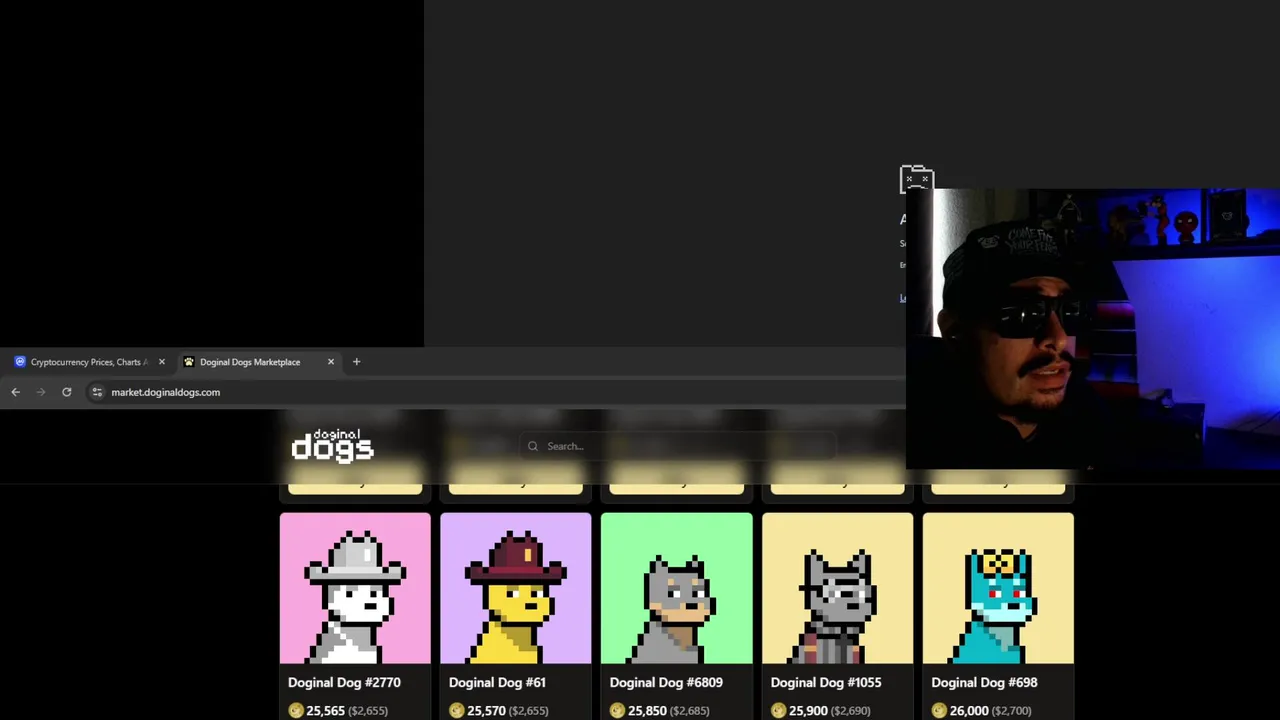Viewport: 1280px width, 720px height.
Task: Close the Cryptocurrency Prices tab
Action: [x=161, y=362]
